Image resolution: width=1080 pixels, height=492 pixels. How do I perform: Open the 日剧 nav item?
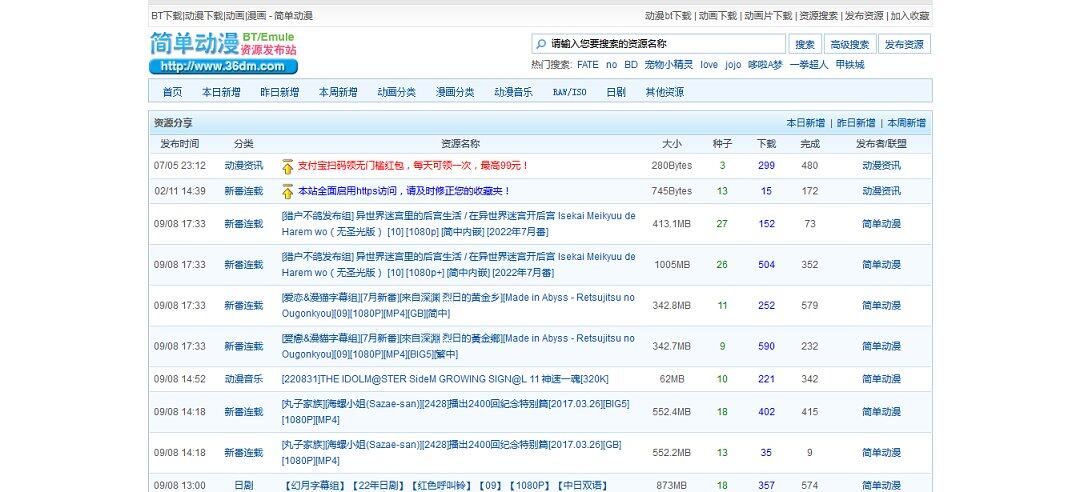pyautogui.click(x=616, y=92)
